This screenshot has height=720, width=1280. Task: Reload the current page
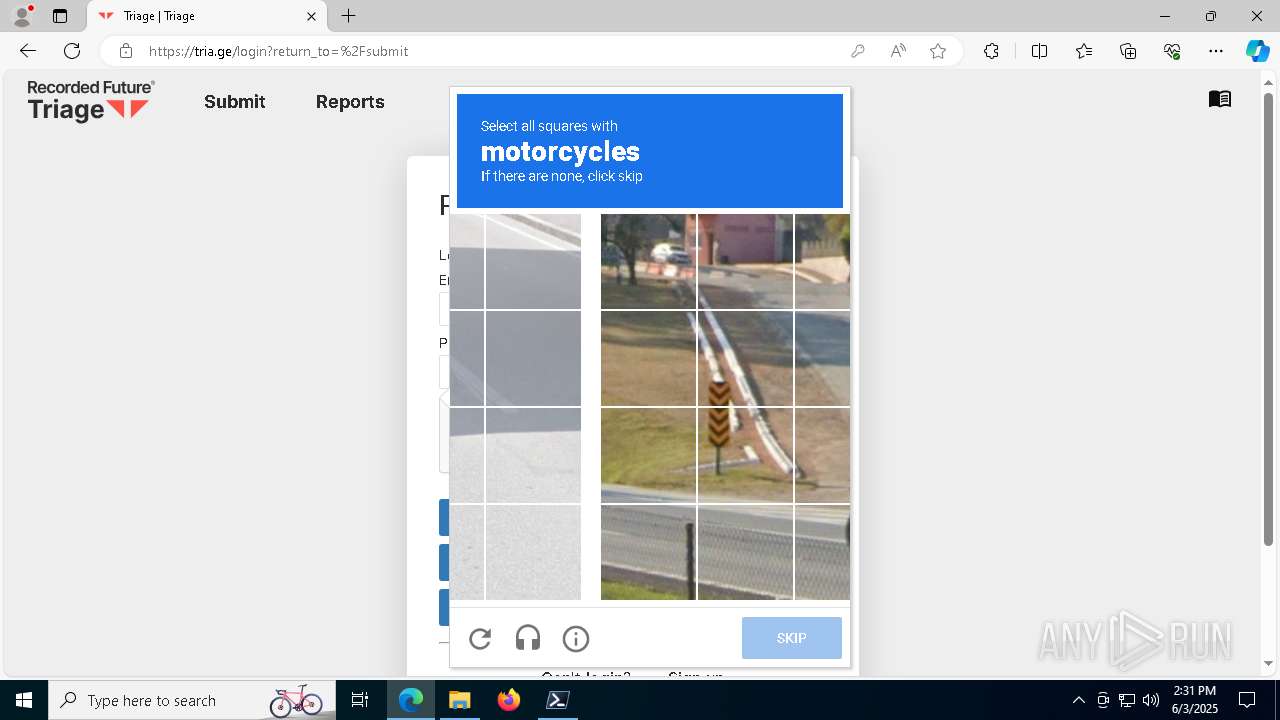[x=72, y=51]
